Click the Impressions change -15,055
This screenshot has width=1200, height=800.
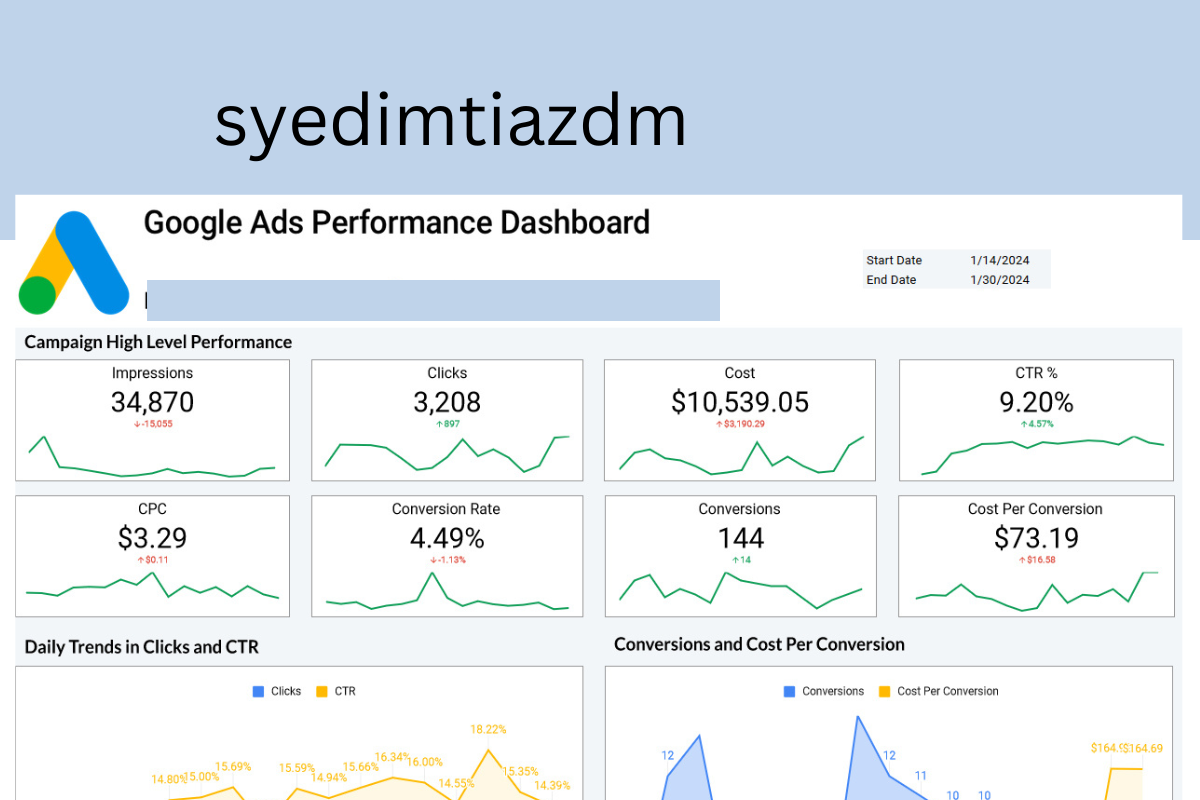pyautogui.click(x=153, y=424)
